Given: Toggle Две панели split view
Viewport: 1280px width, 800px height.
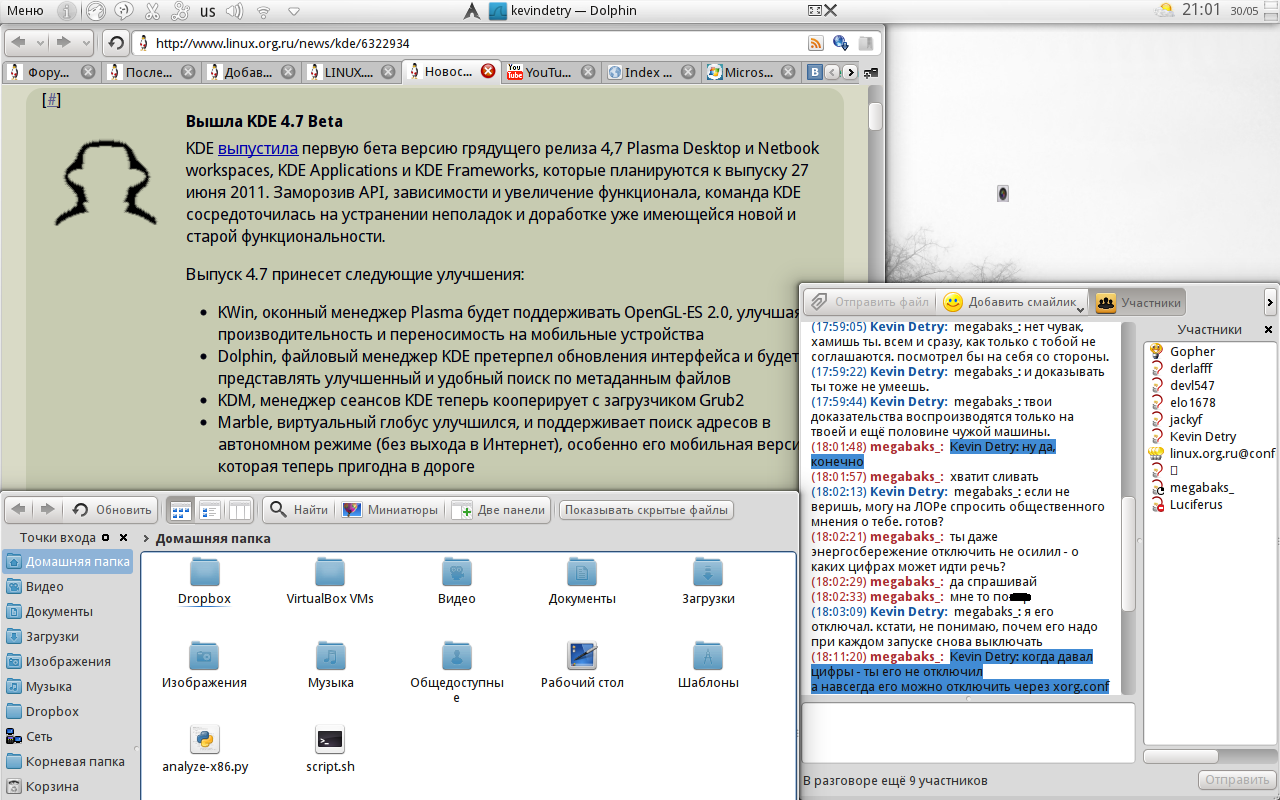Looking at the screenshot, I should pyautogui.click(x=498, y=510).
